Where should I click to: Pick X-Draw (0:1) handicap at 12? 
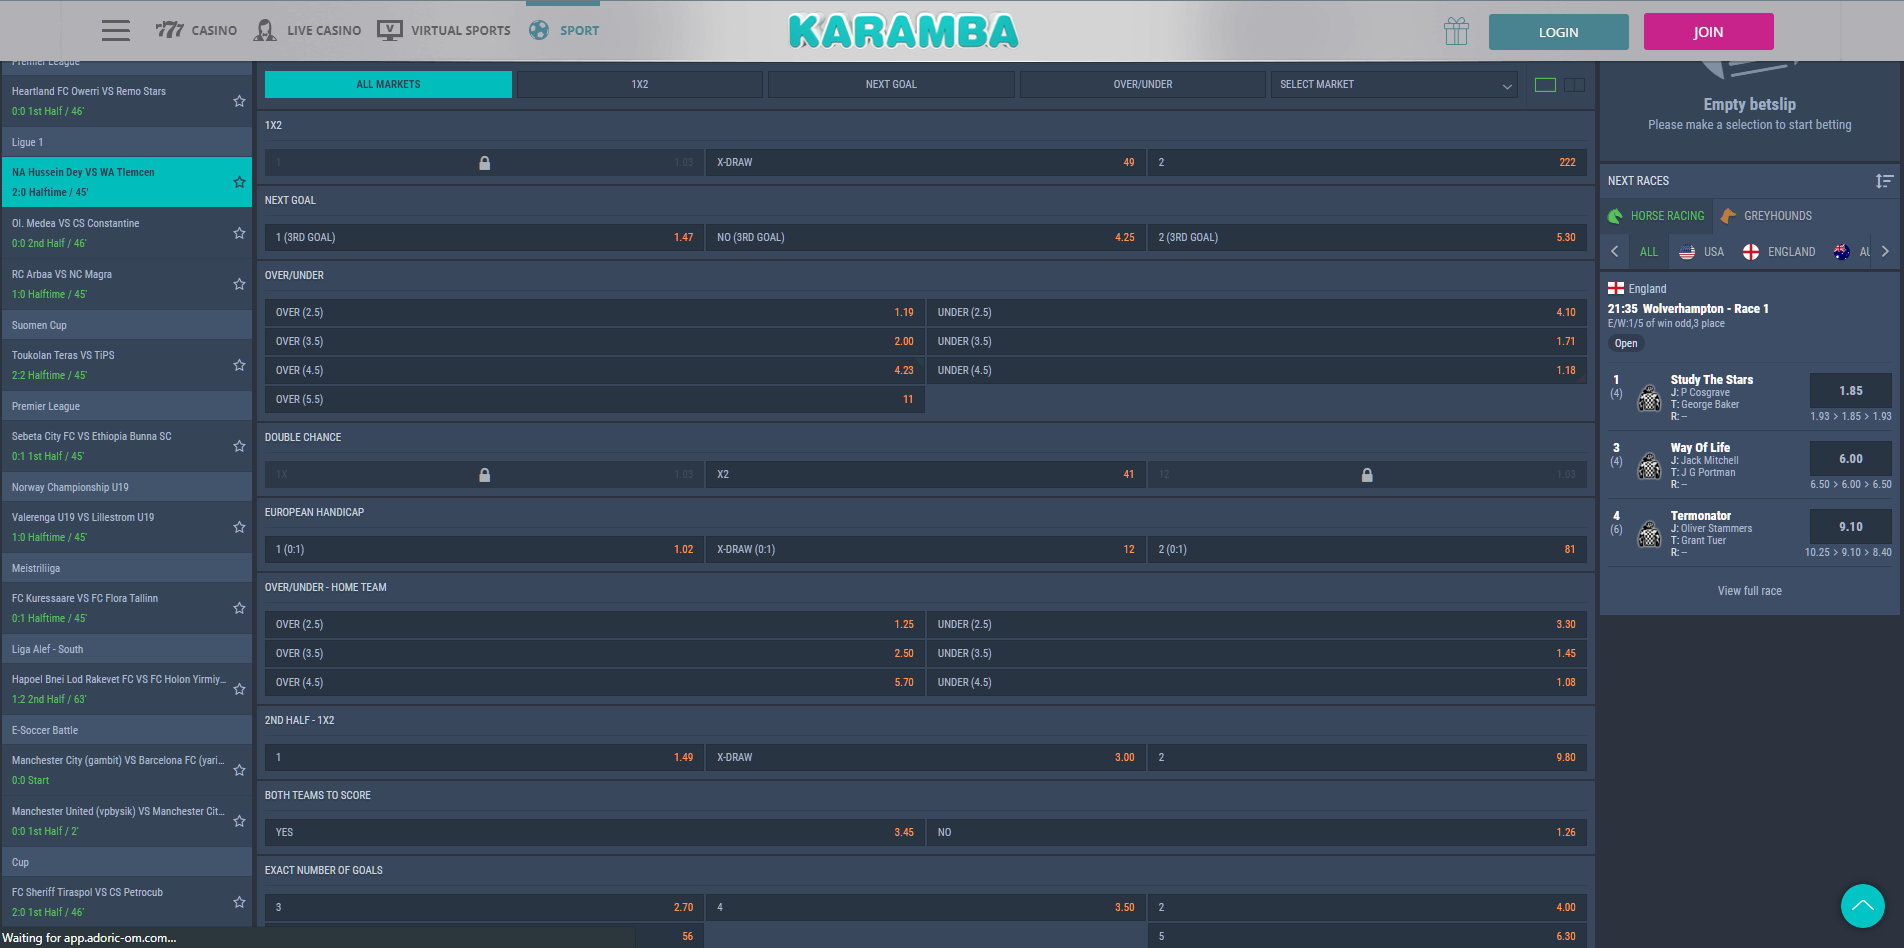click(925, 549)
